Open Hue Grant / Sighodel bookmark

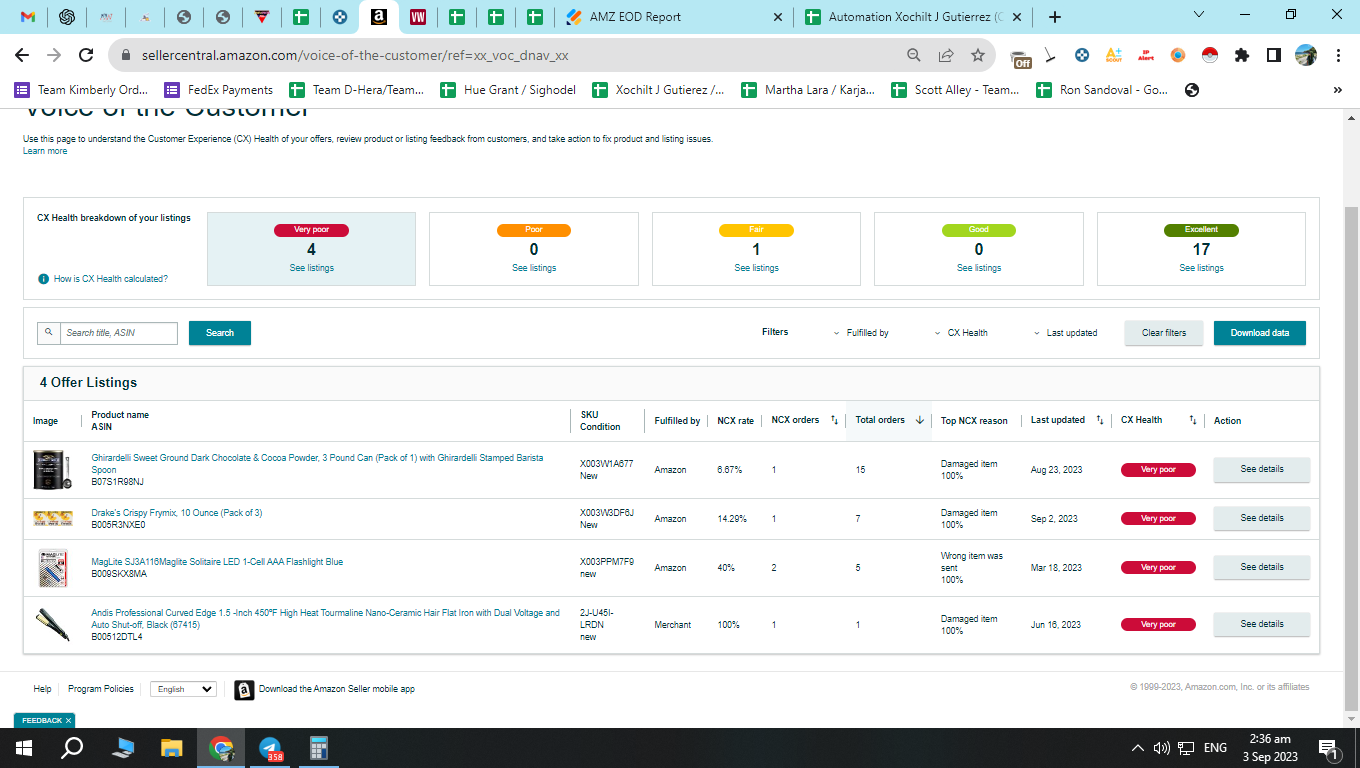coord(508,90)
